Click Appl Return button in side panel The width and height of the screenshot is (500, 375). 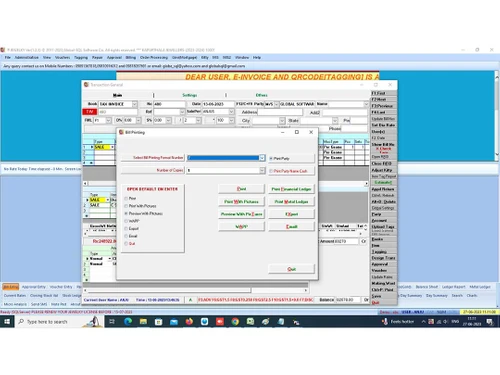(383, 189)
